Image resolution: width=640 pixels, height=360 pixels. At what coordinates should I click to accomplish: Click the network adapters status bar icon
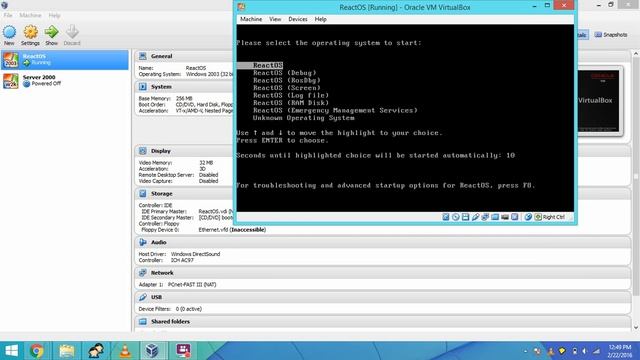point(485,217)
